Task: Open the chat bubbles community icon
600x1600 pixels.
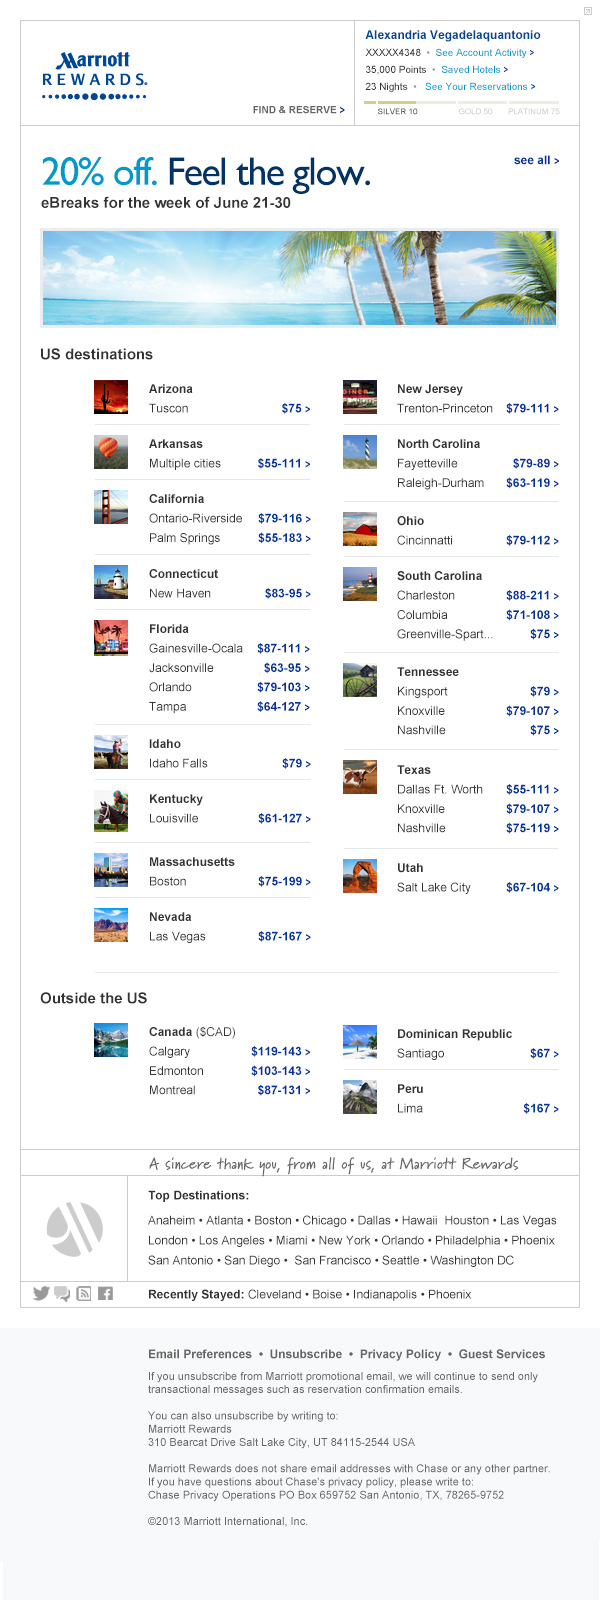Action: [62, 1294]
